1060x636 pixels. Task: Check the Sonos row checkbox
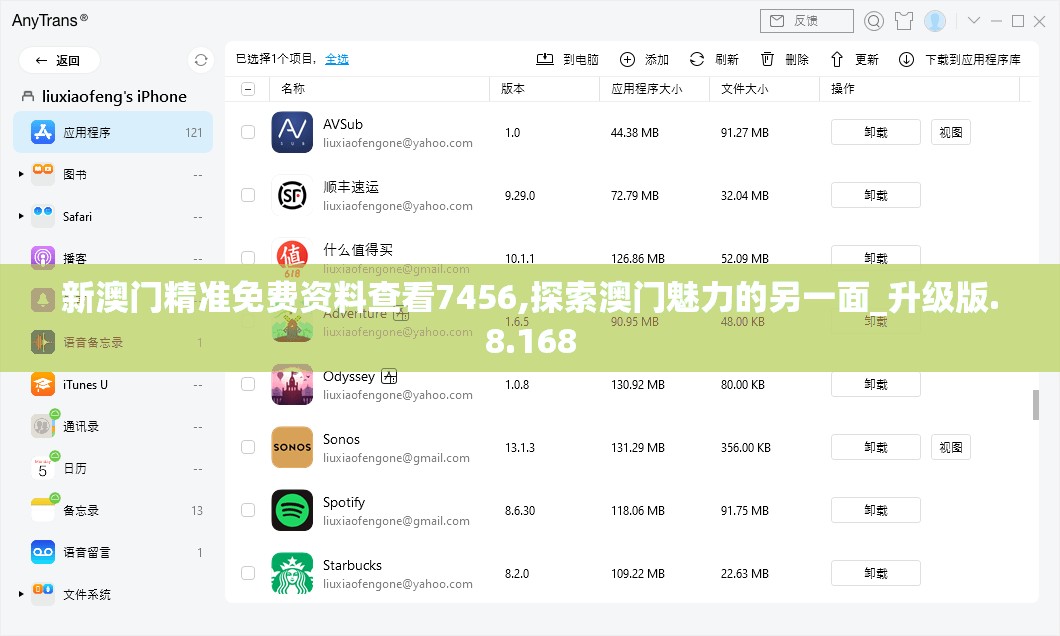point(248,447)
